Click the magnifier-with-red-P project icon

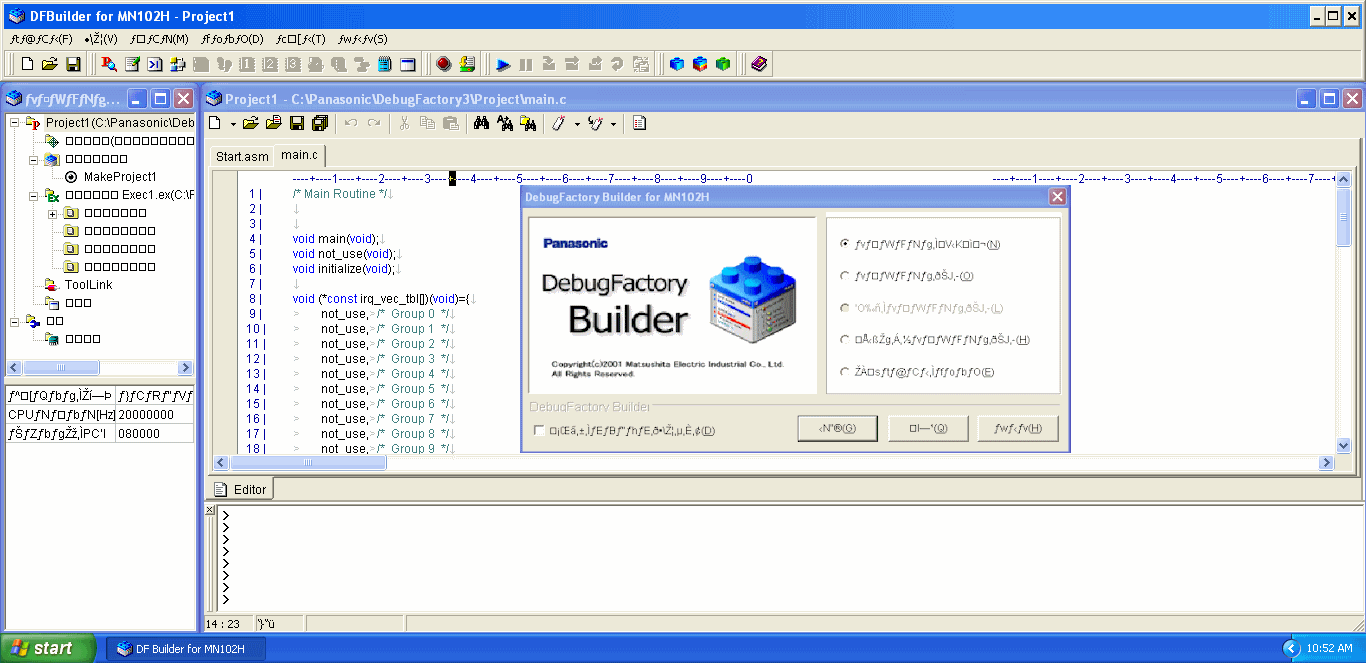tap(109, 64)
